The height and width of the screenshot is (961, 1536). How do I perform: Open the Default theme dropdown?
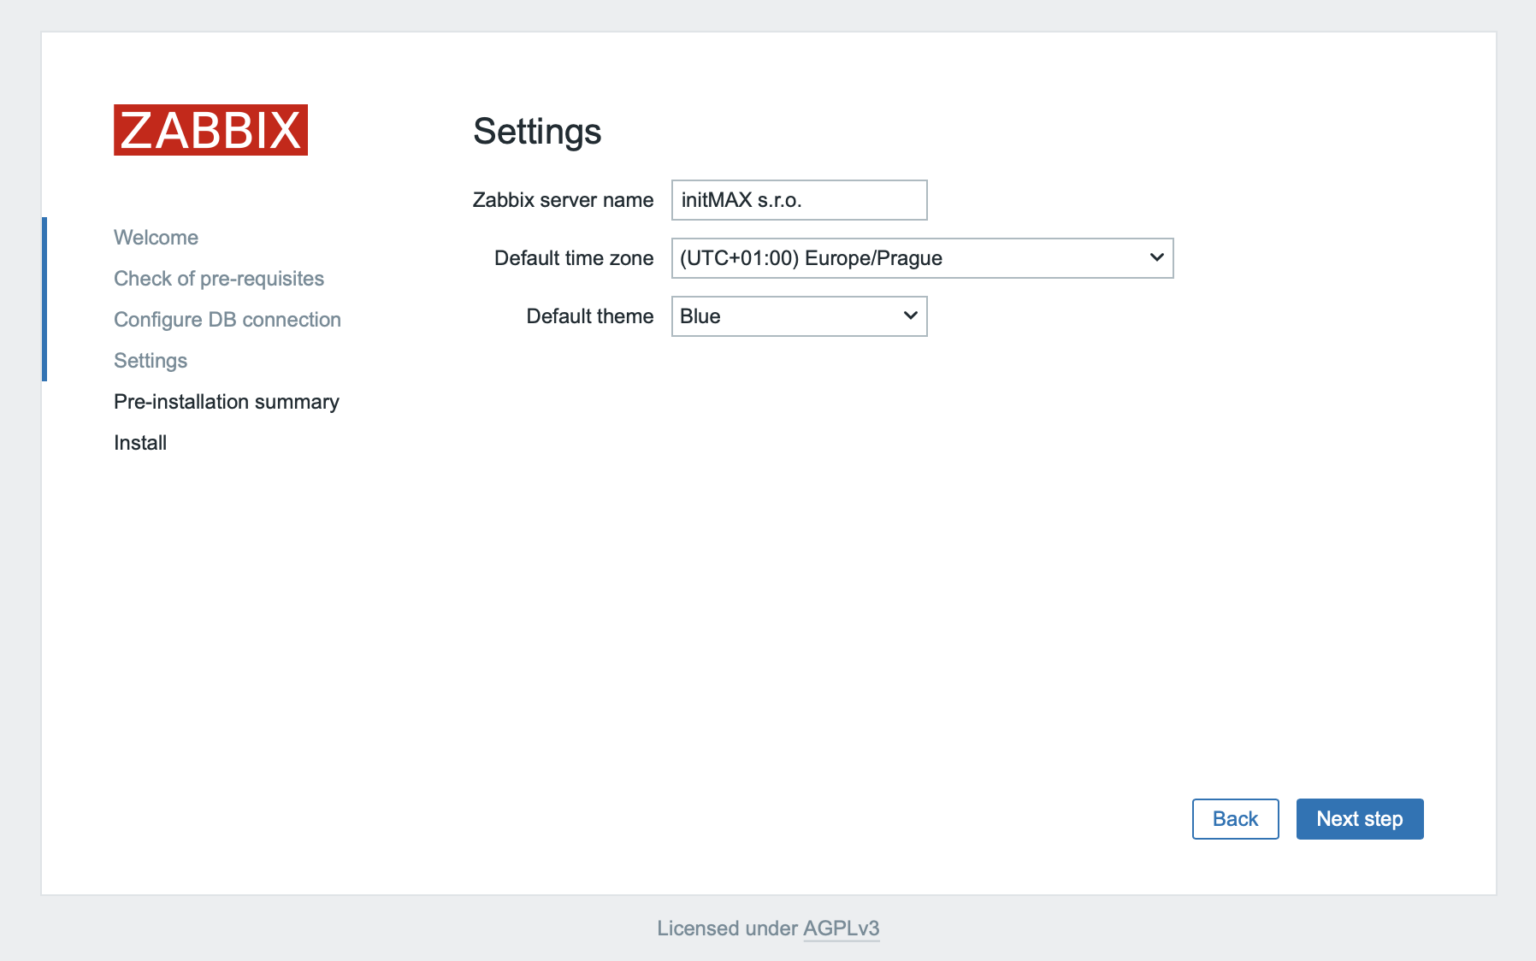[x=798, y=316]
